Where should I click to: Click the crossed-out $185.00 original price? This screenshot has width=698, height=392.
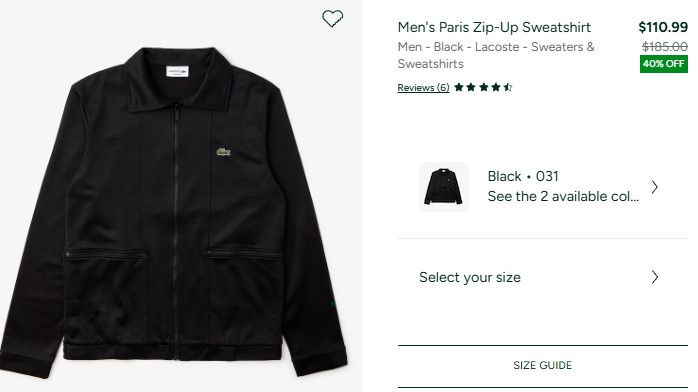click(665, 46)
